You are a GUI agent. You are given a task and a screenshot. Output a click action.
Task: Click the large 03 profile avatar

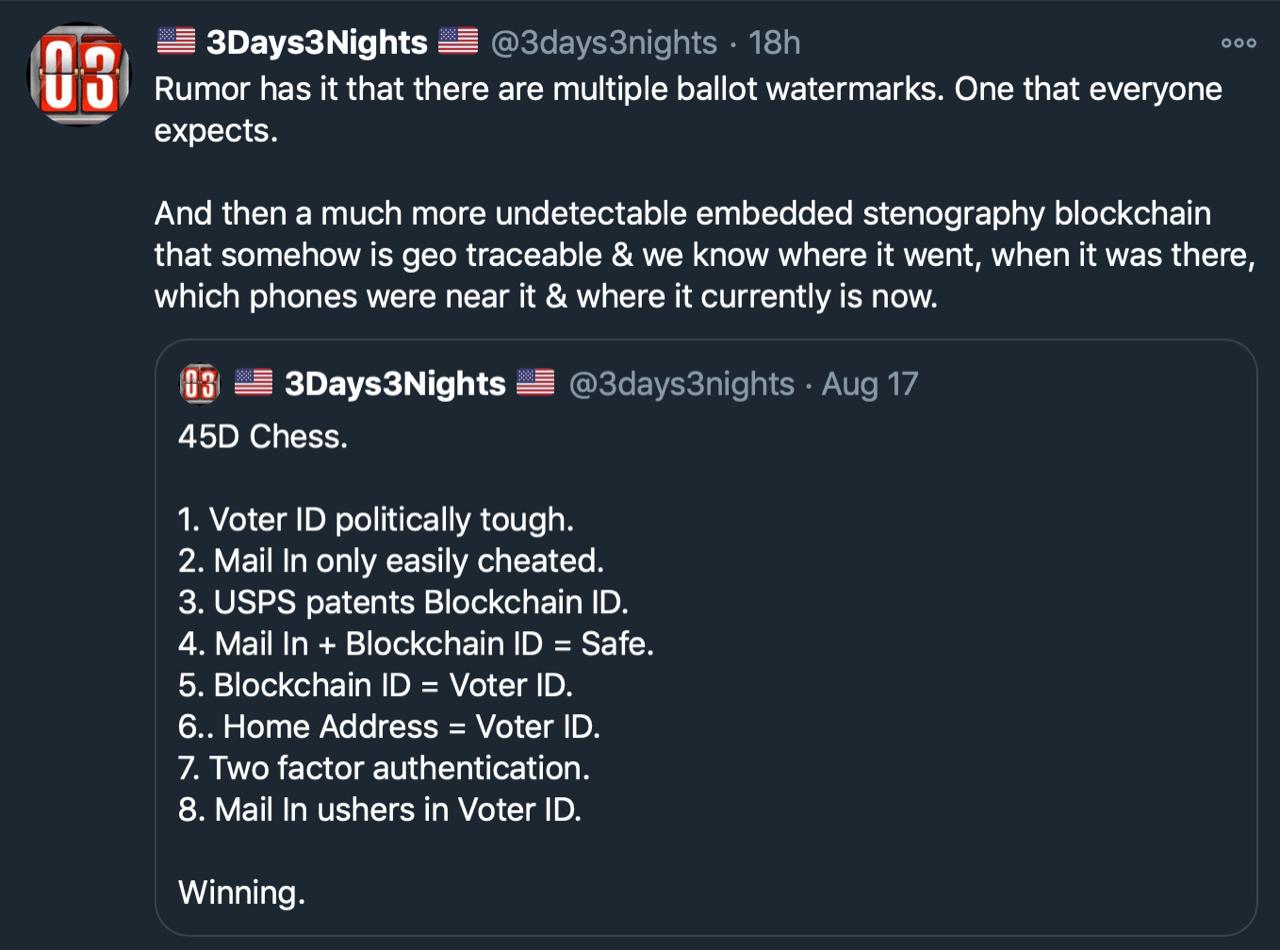77,75
